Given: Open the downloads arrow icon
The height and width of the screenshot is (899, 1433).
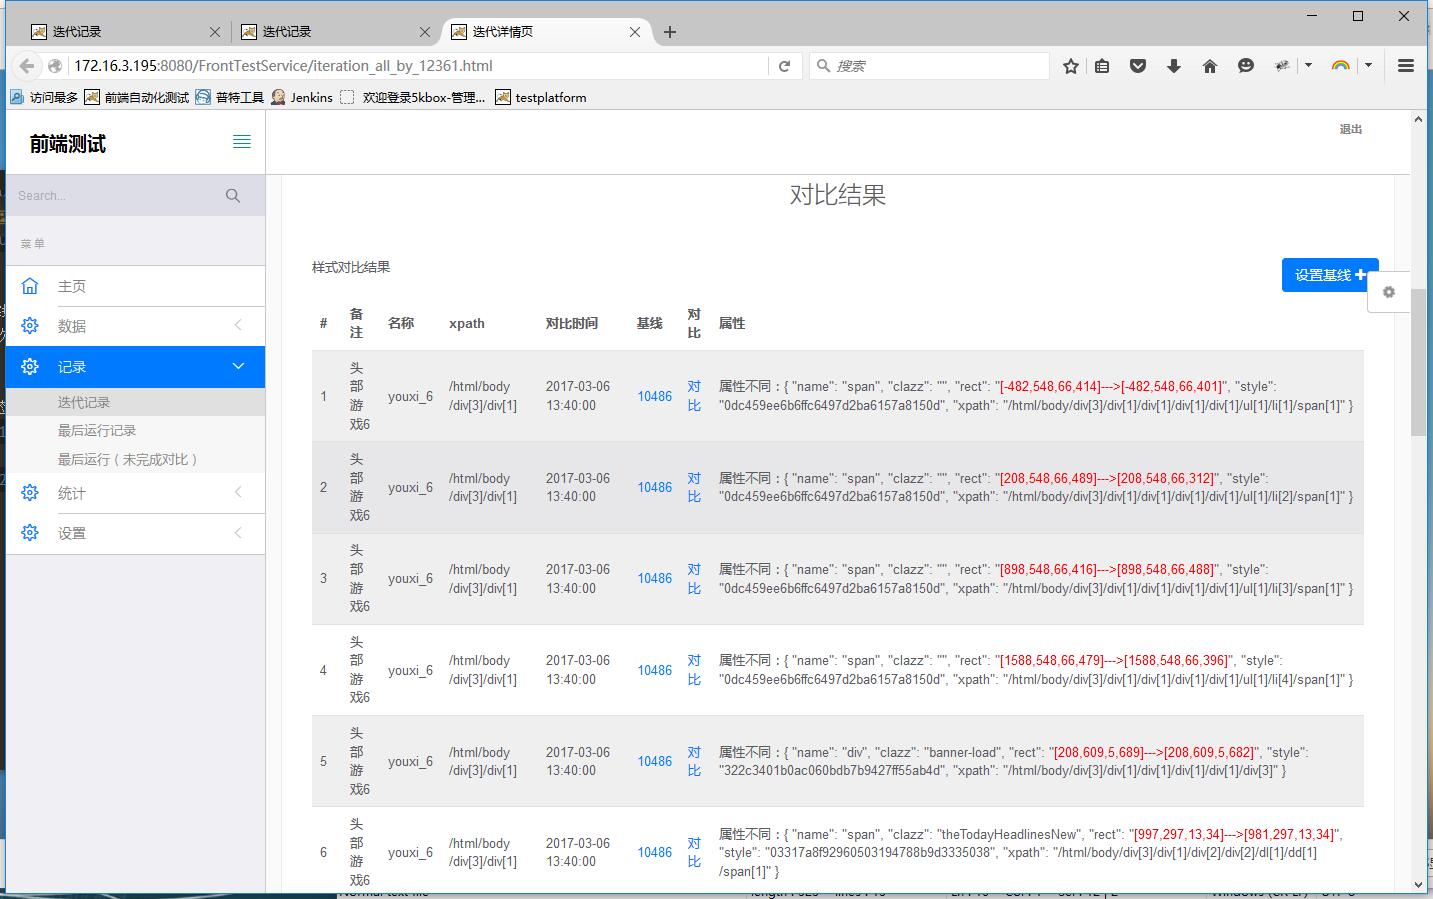Looking at the screenshot, I should pyautogui.click(x=1174, y=66).
